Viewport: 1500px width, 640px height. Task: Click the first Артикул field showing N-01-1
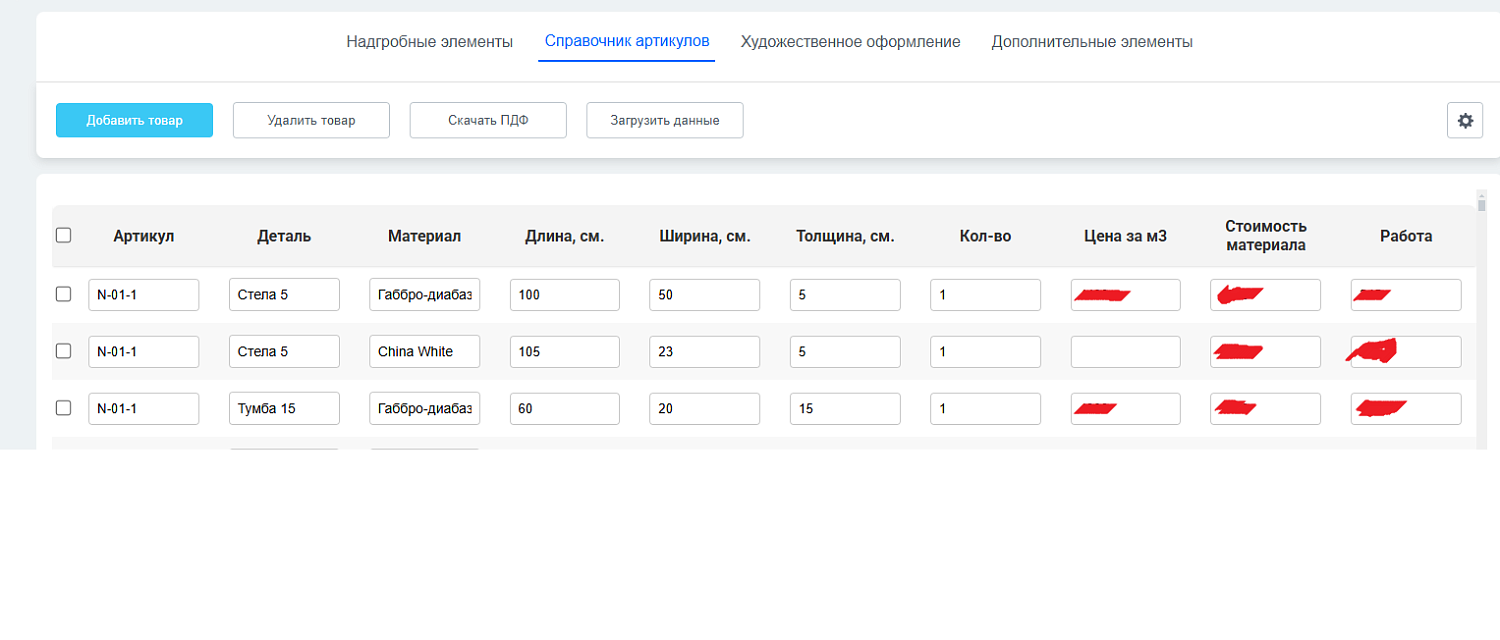pos(144,294)
